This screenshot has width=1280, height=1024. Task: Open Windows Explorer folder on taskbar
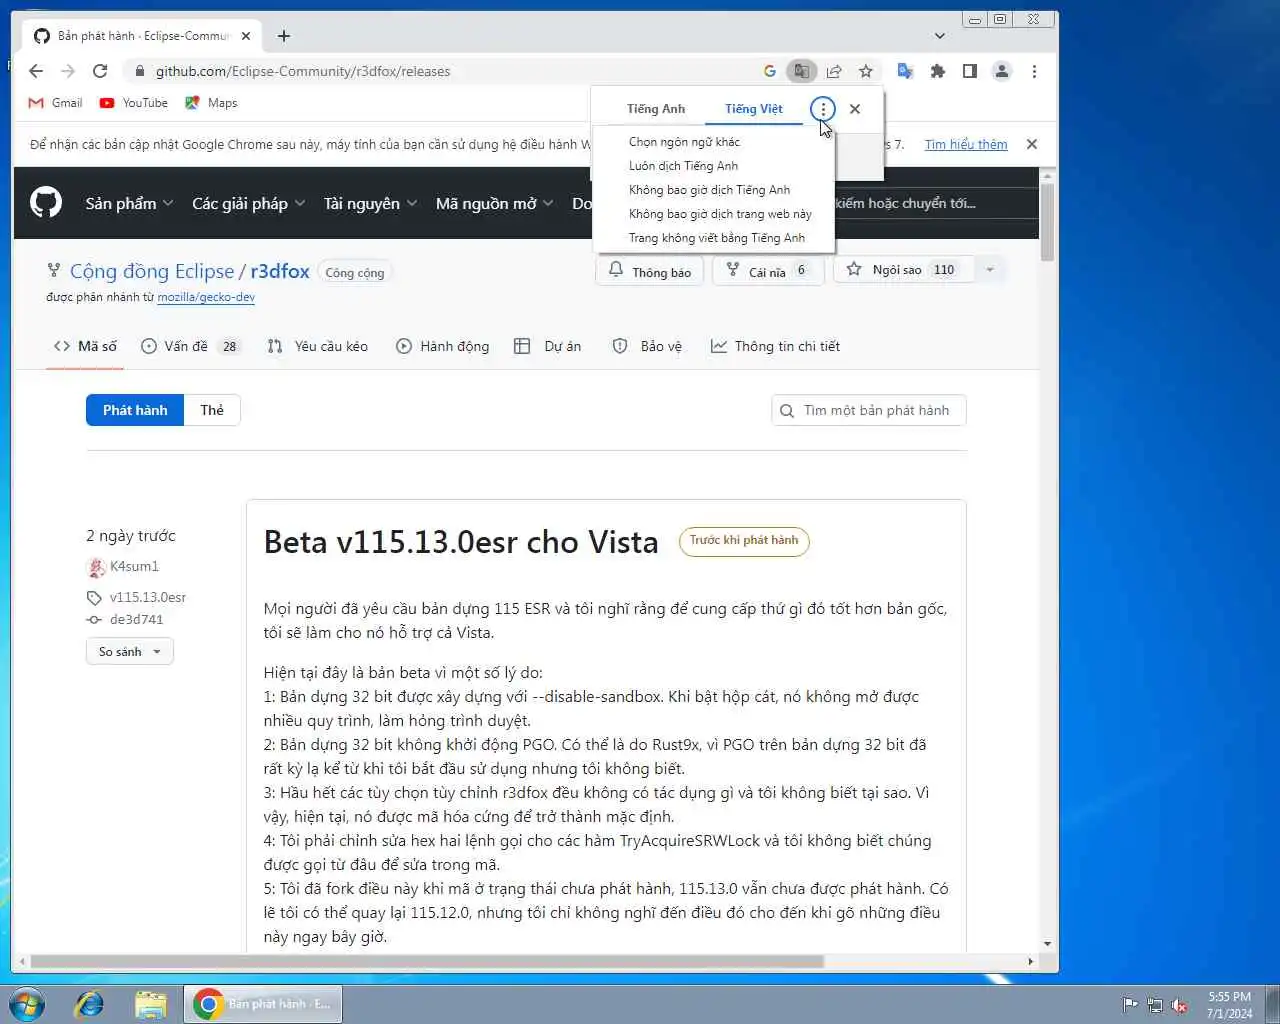[x=150, y=1004]
